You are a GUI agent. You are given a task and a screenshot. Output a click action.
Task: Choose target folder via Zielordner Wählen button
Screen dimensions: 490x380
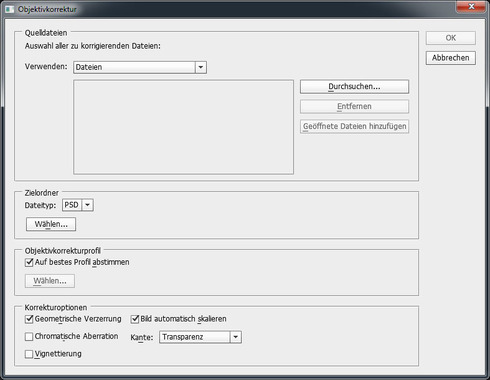click(x=51, y=224)
